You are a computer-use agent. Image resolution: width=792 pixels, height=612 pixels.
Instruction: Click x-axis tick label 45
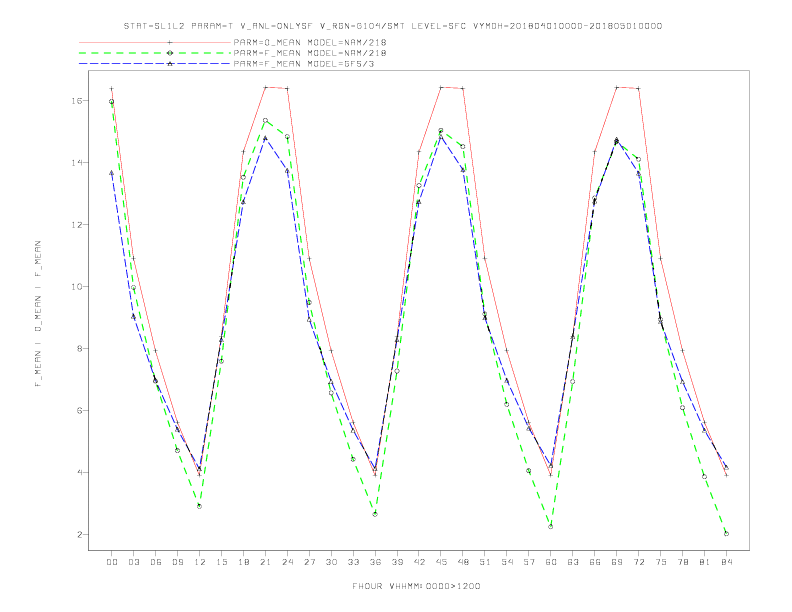pyautogui.click(x=441, y=562)
